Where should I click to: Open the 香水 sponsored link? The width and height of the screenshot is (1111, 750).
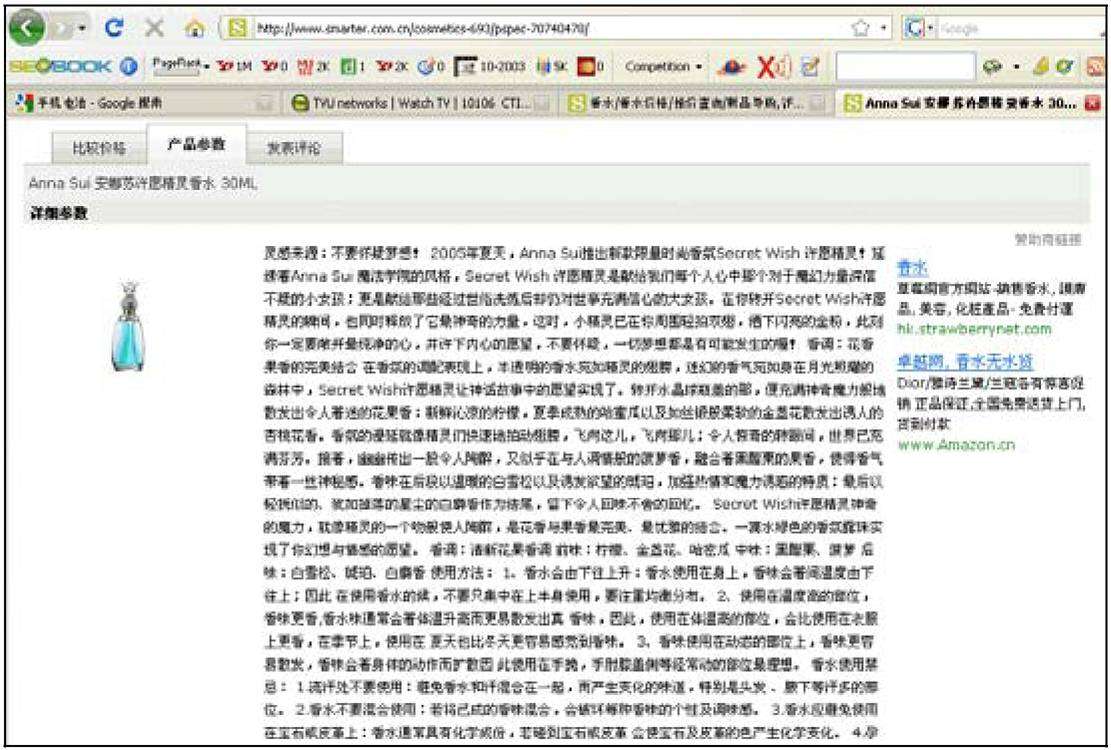[912, 268]
